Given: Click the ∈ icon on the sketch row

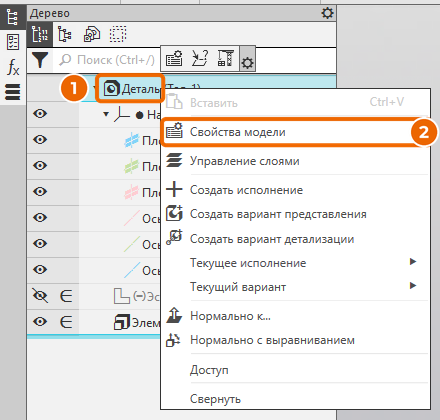Looking at the screenshot, I should click(66, 296).
